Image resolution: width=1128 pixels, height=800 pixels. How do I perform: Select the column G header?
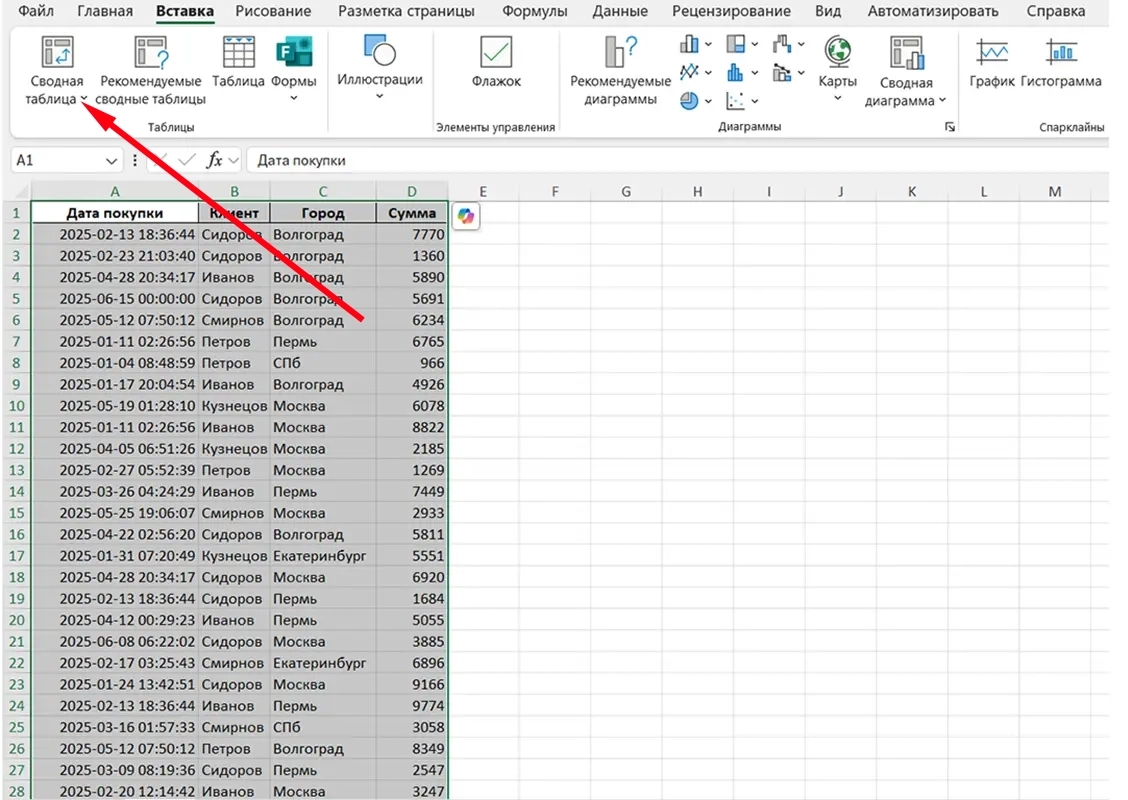pos(625,192)
